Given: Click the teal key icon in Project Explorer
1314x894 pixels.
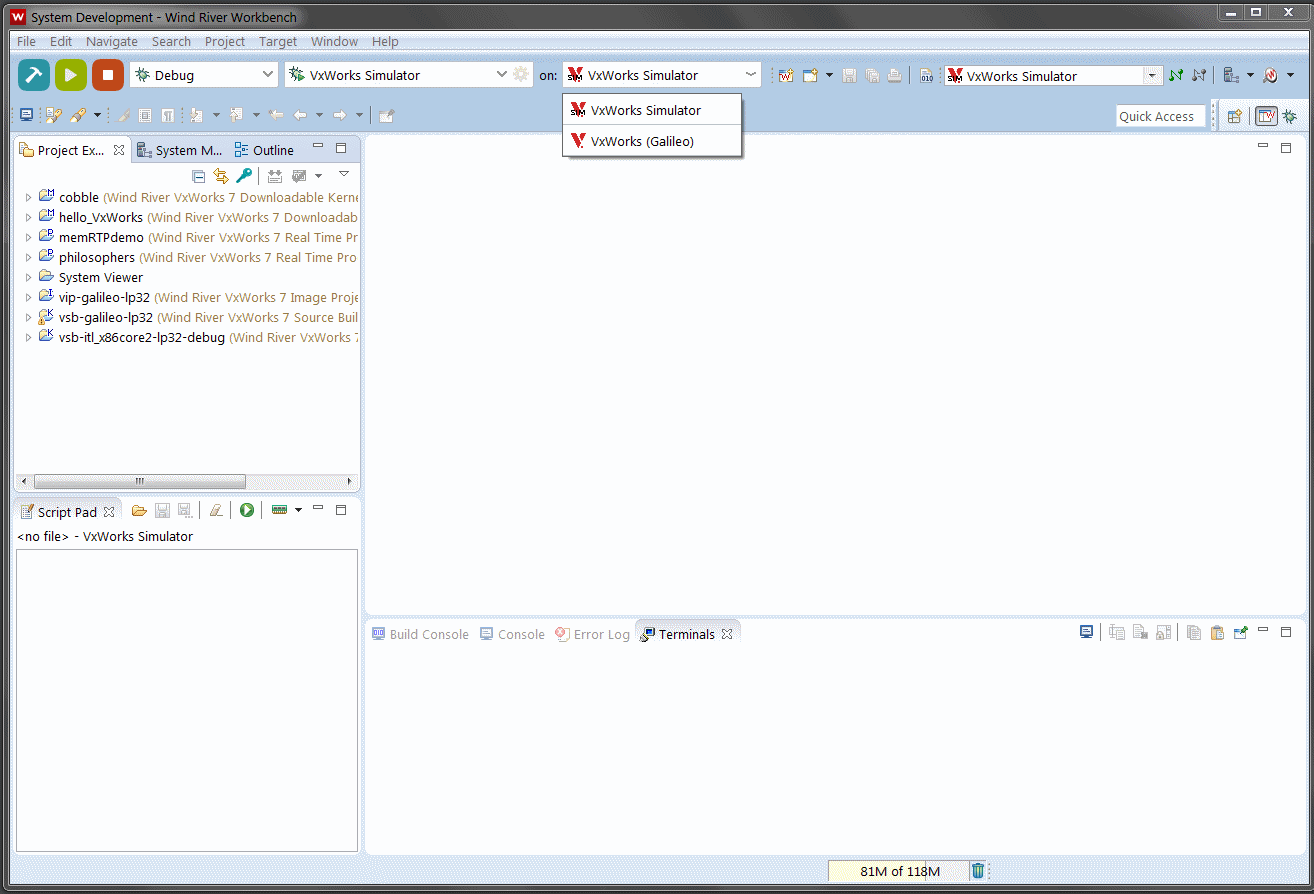Looking at the screenshot, I should 244,176.
